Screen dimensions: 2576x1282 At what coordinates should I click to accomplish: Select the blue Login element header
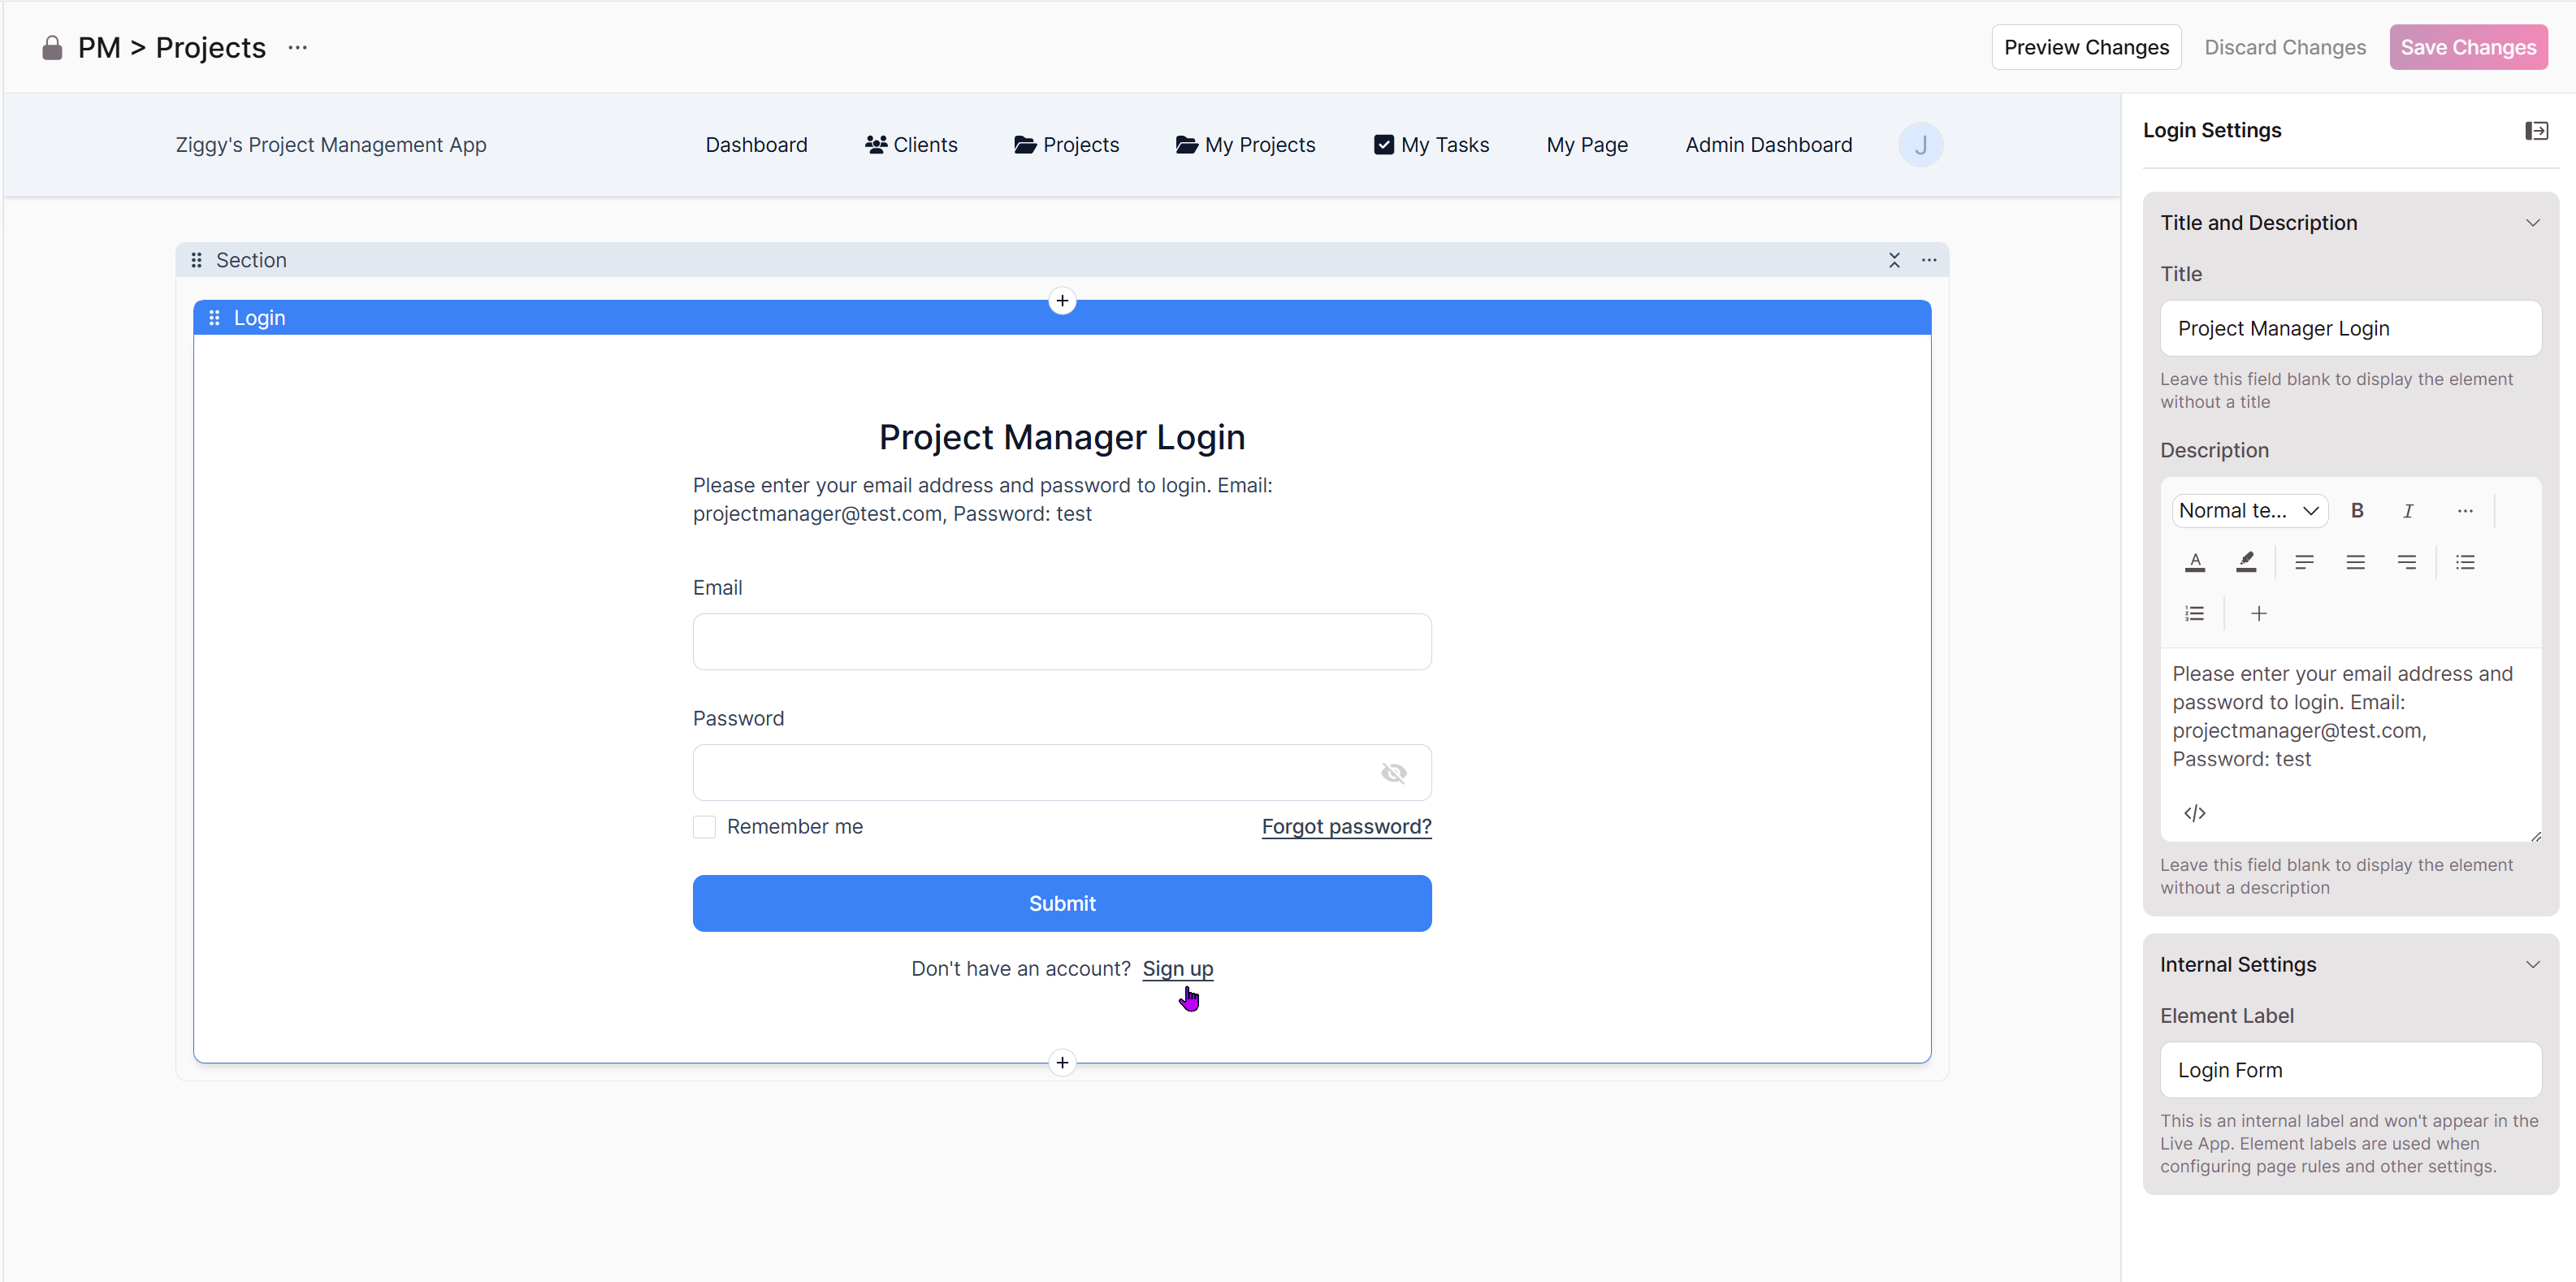(1062, 318)
